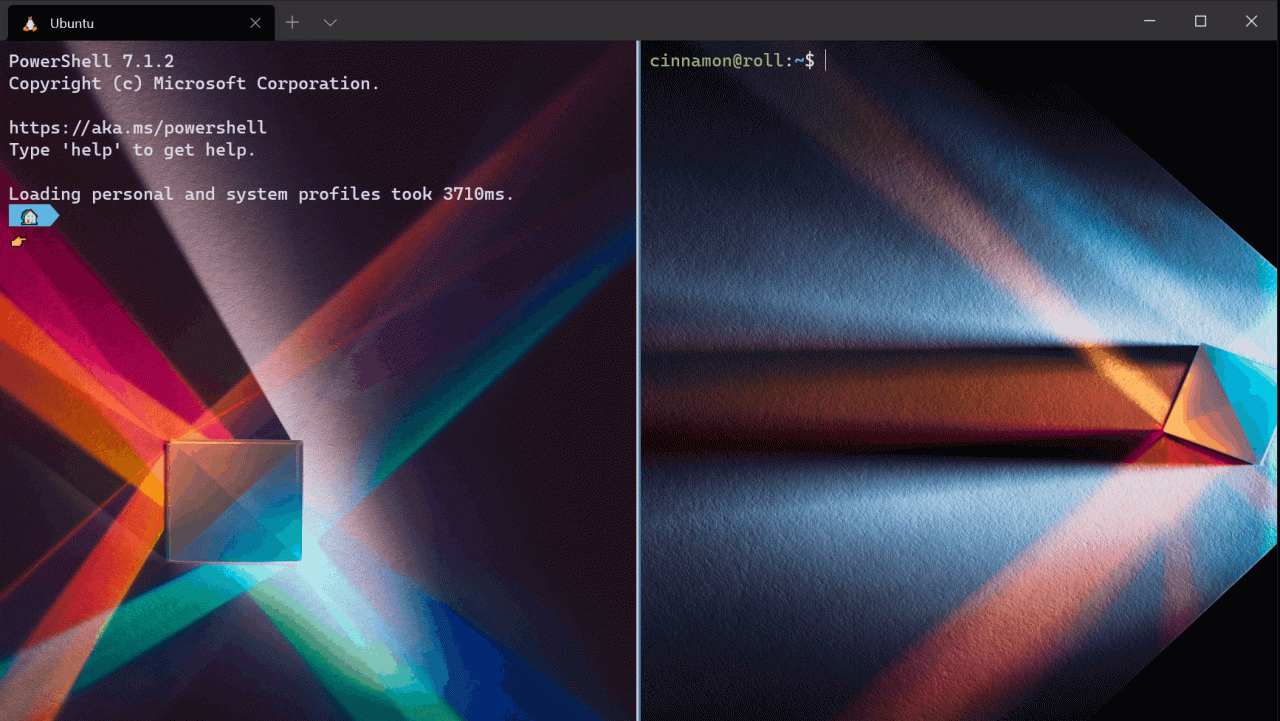Maximize the Windows Terminal window
This screenshot has width=1280, height=721.
pos(1200,21)
